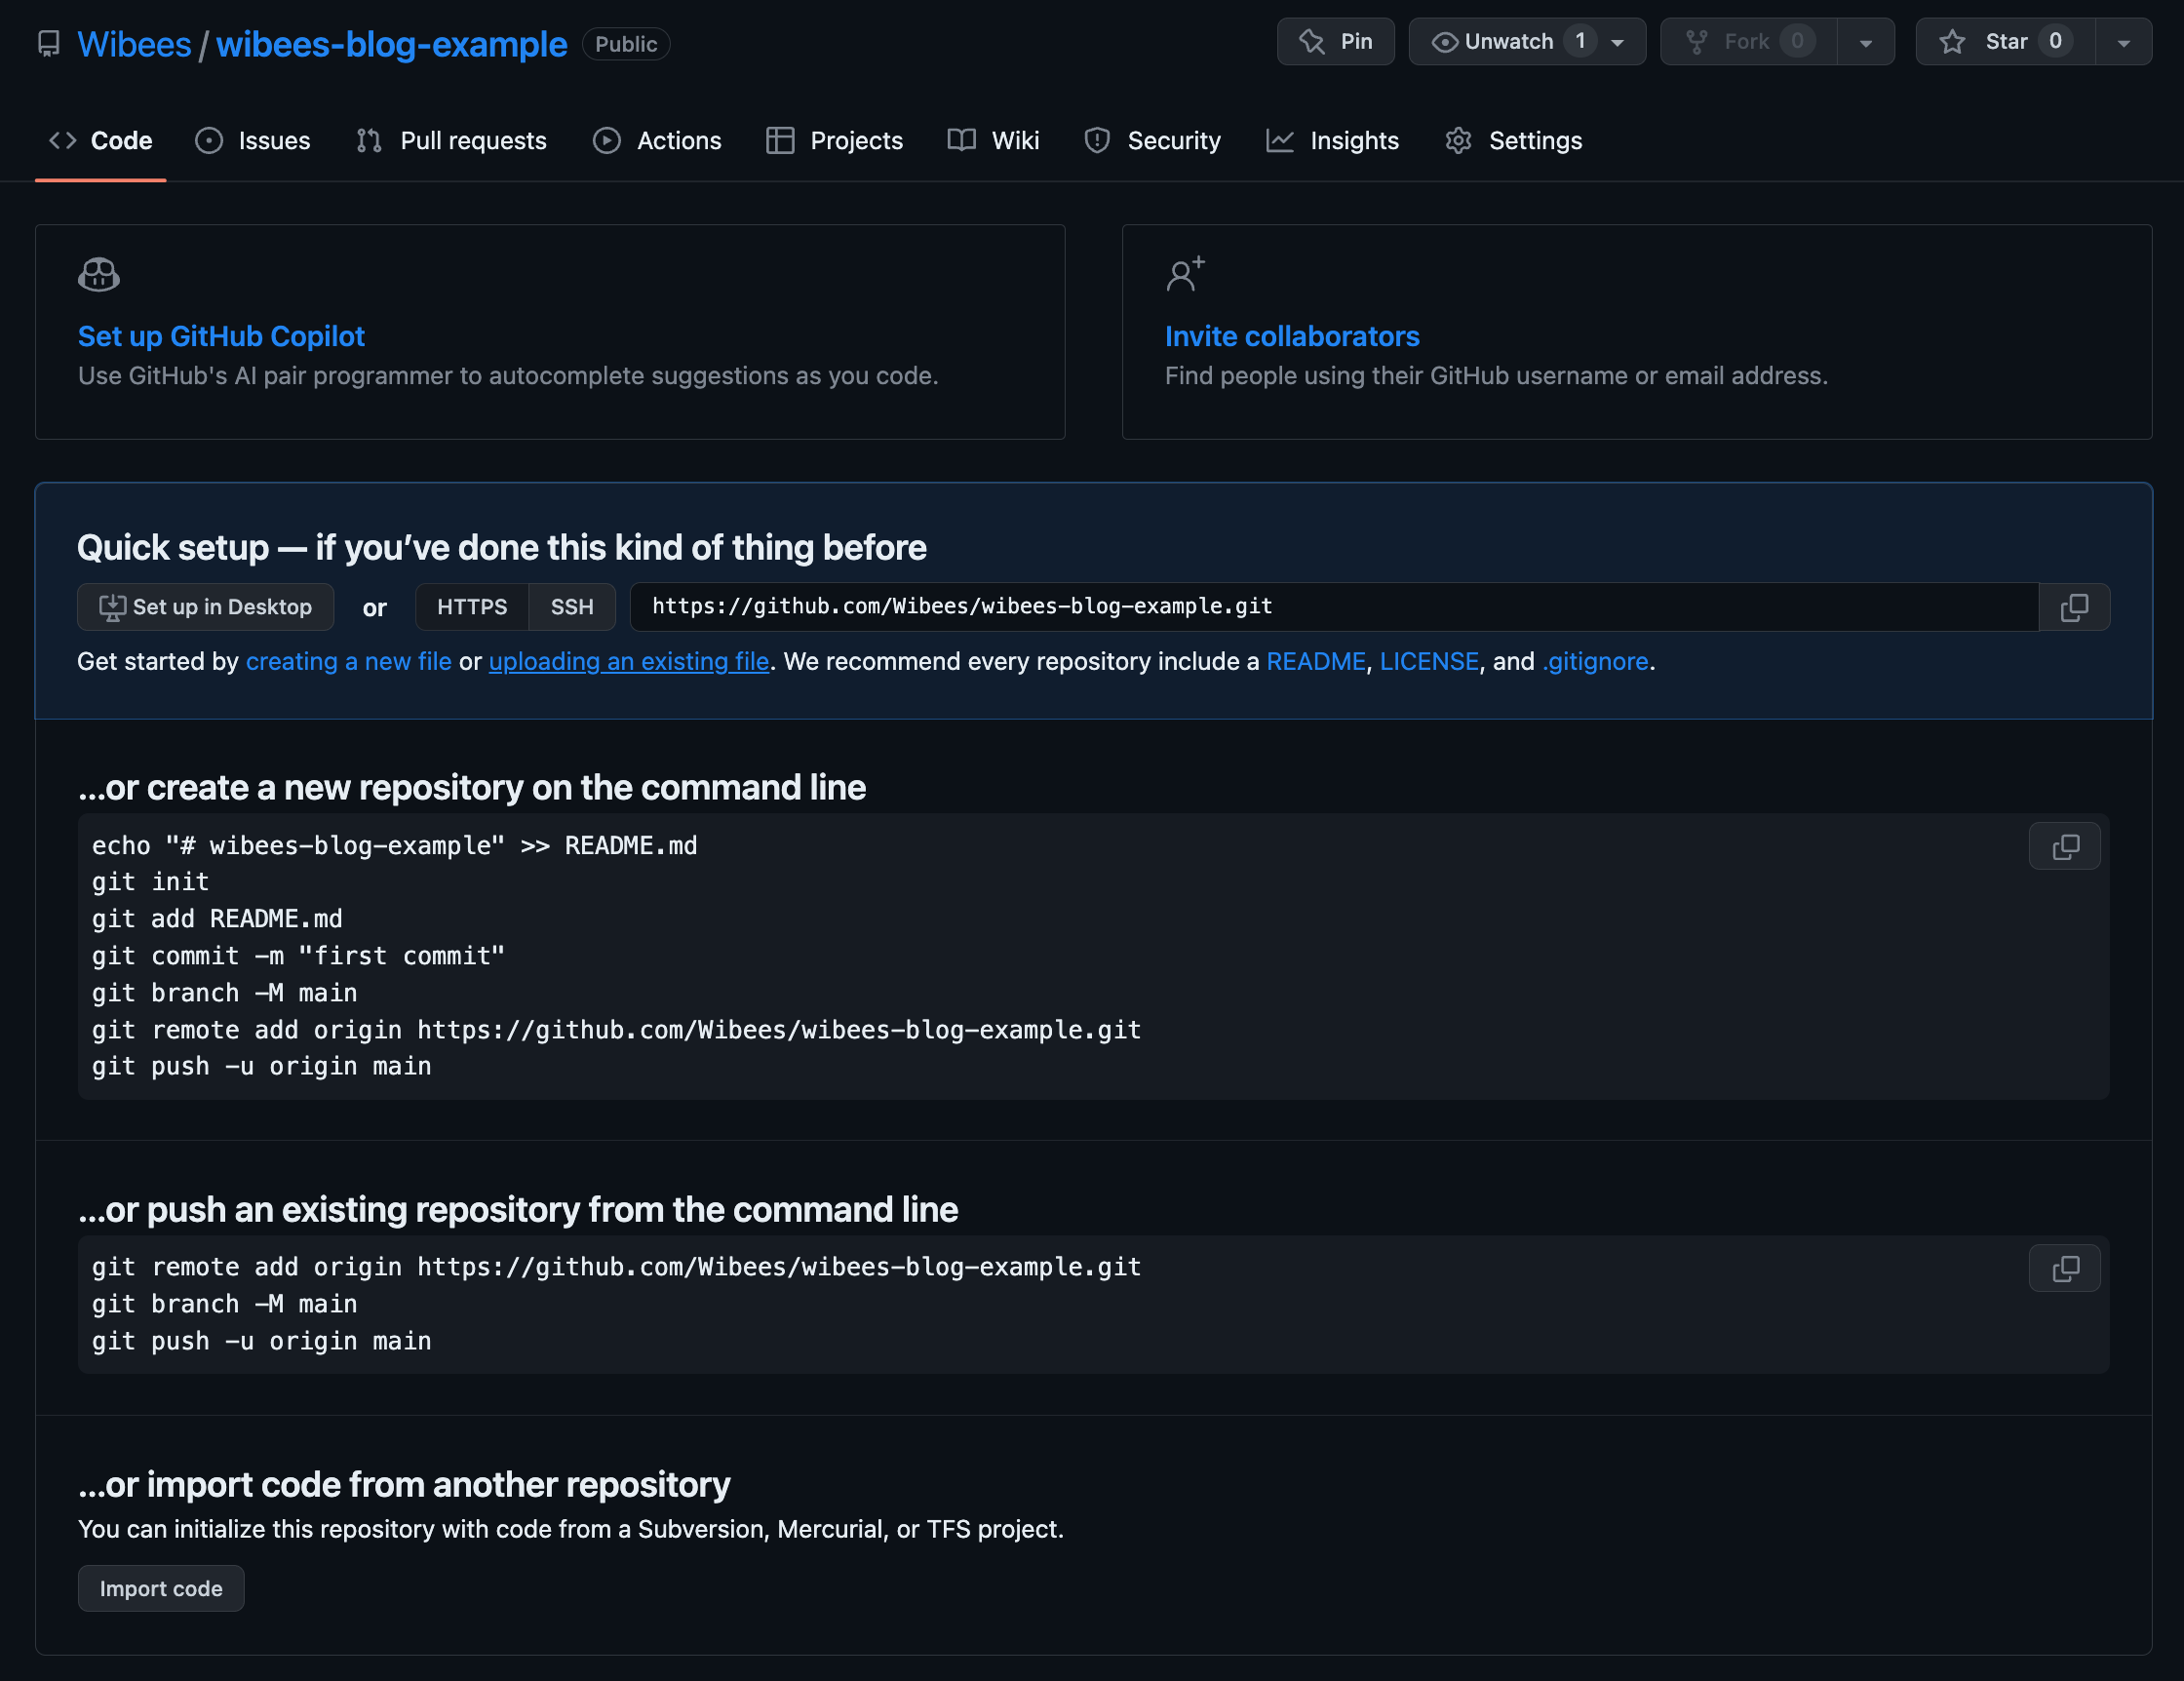Expand the Unwatch notifications dropdown arrow

1618,43
